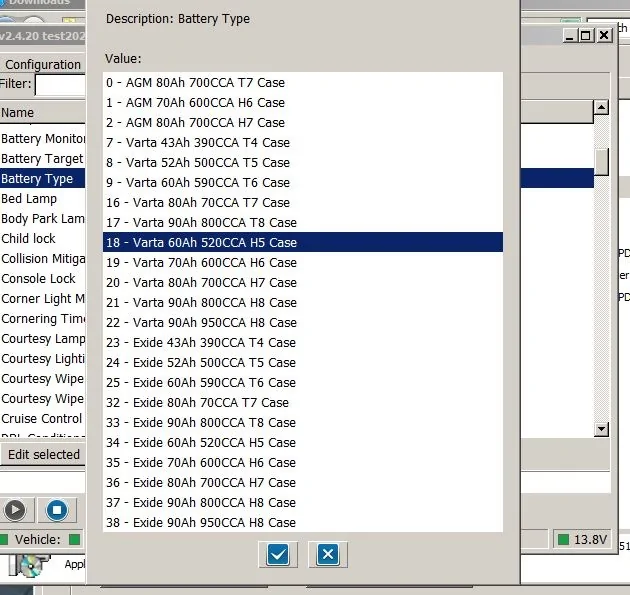
Task: Select 17 - Varta 90Ah 800CCA T8 Case
Action: click(303, 223)
